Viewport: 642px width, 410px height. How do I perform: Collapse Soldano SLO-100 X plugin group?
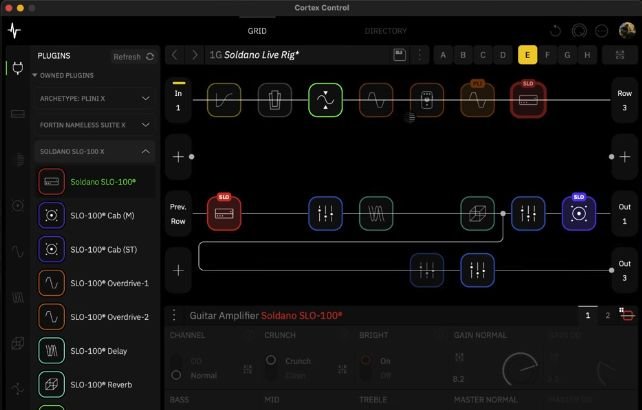[95, 152]
